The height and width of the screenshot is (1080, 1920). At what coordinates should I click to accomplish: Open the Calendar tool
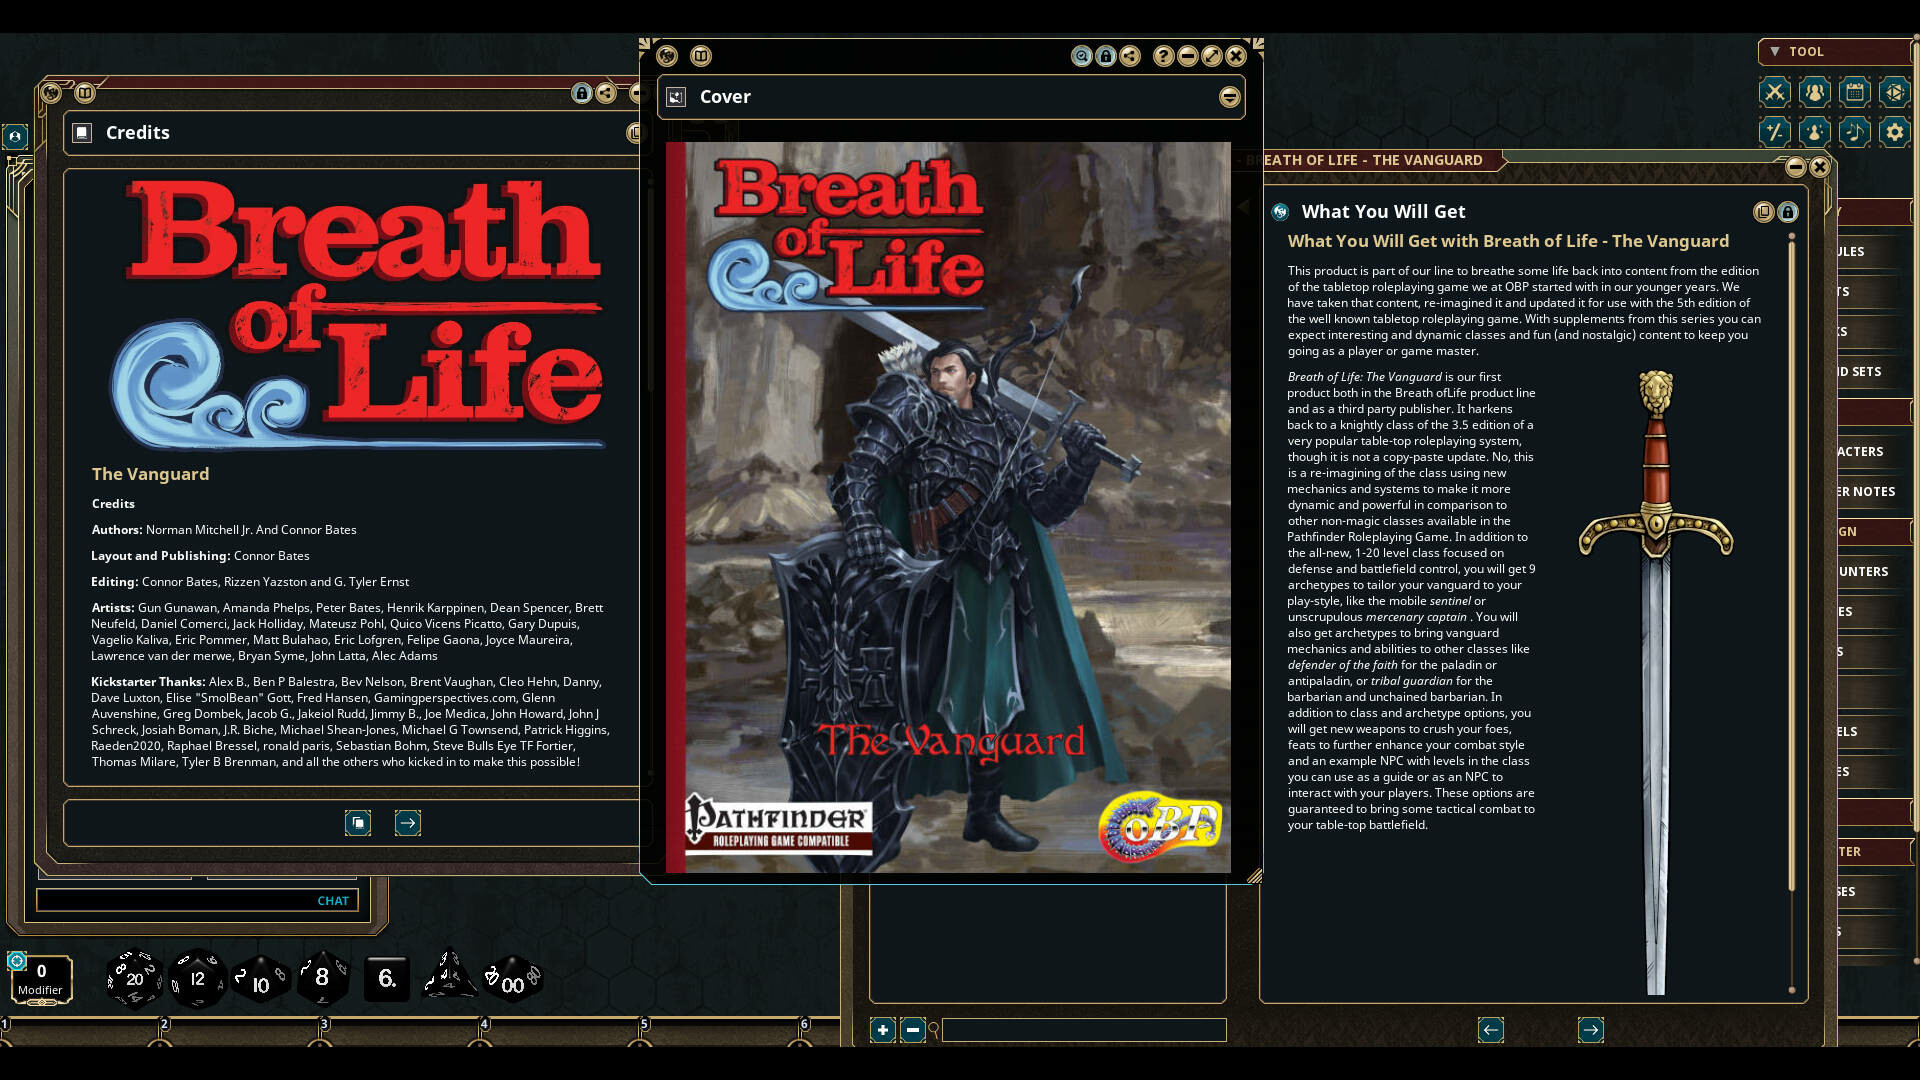(1854, 92)
